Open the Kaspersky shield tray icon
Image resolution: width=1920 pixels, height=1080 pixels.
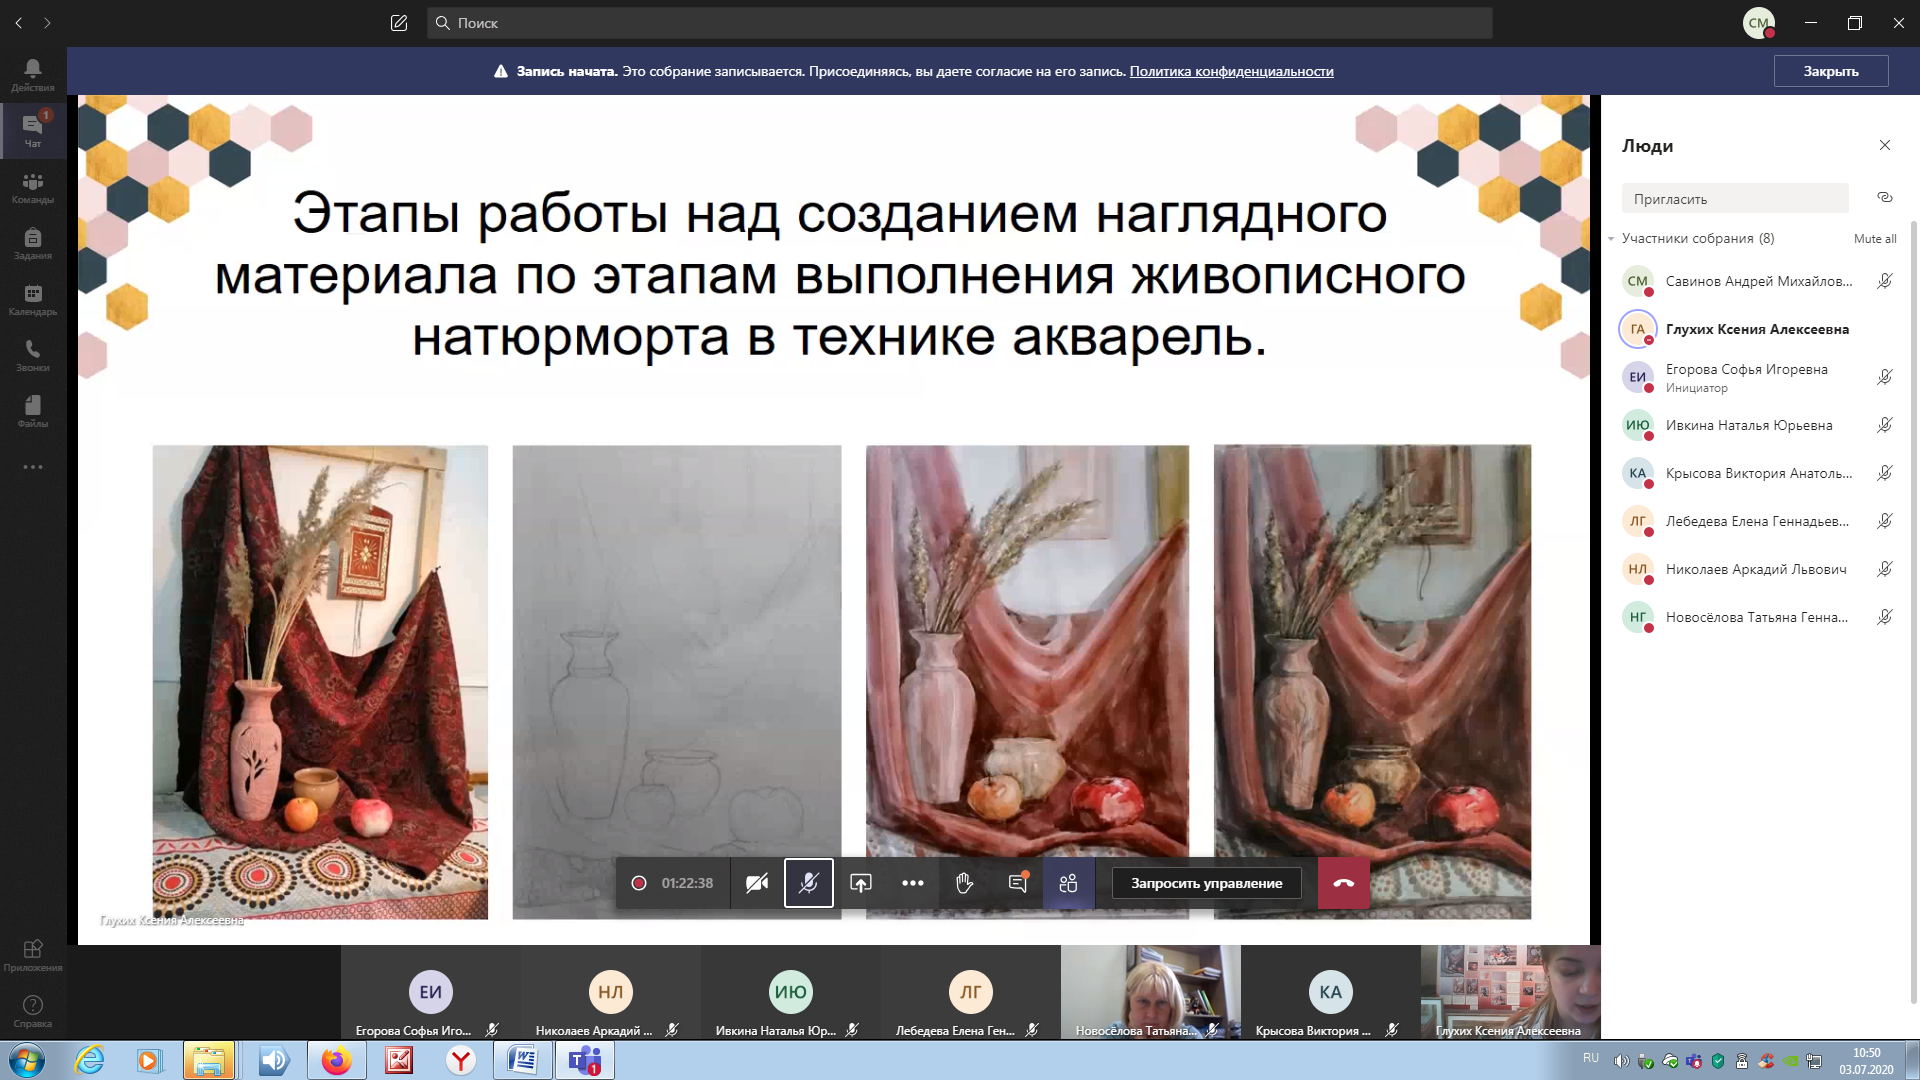(x=1718, y=1061)
